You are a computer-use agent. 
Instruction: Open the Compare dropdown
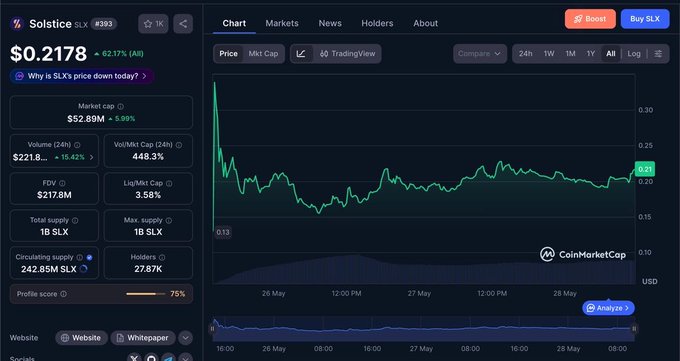point(480,54)
